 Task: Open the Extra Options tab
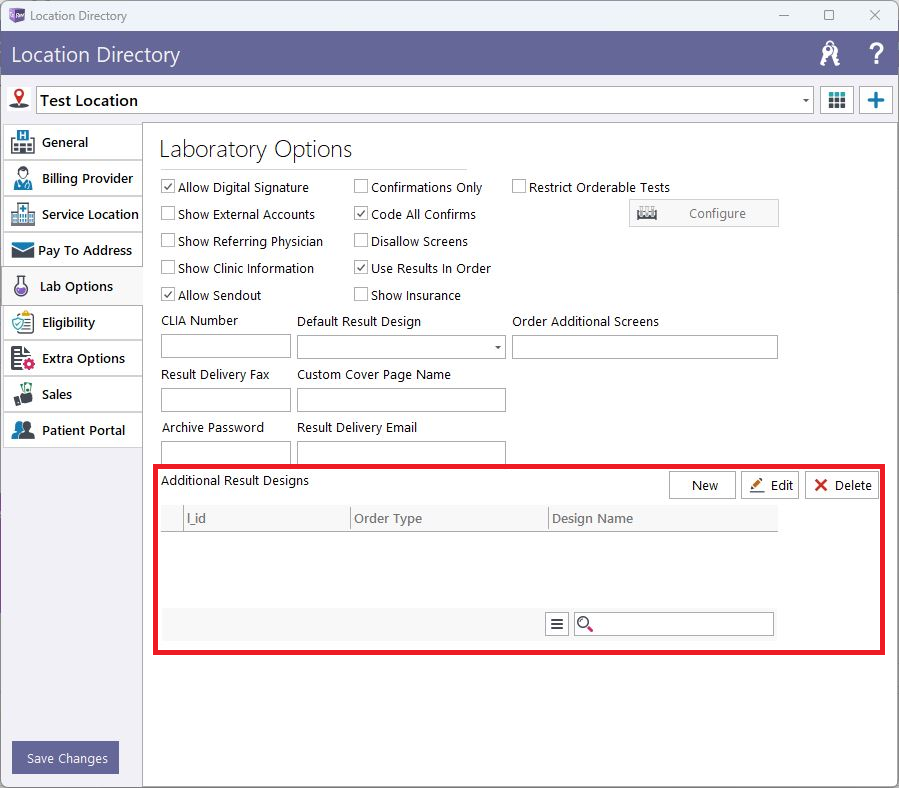73,358
